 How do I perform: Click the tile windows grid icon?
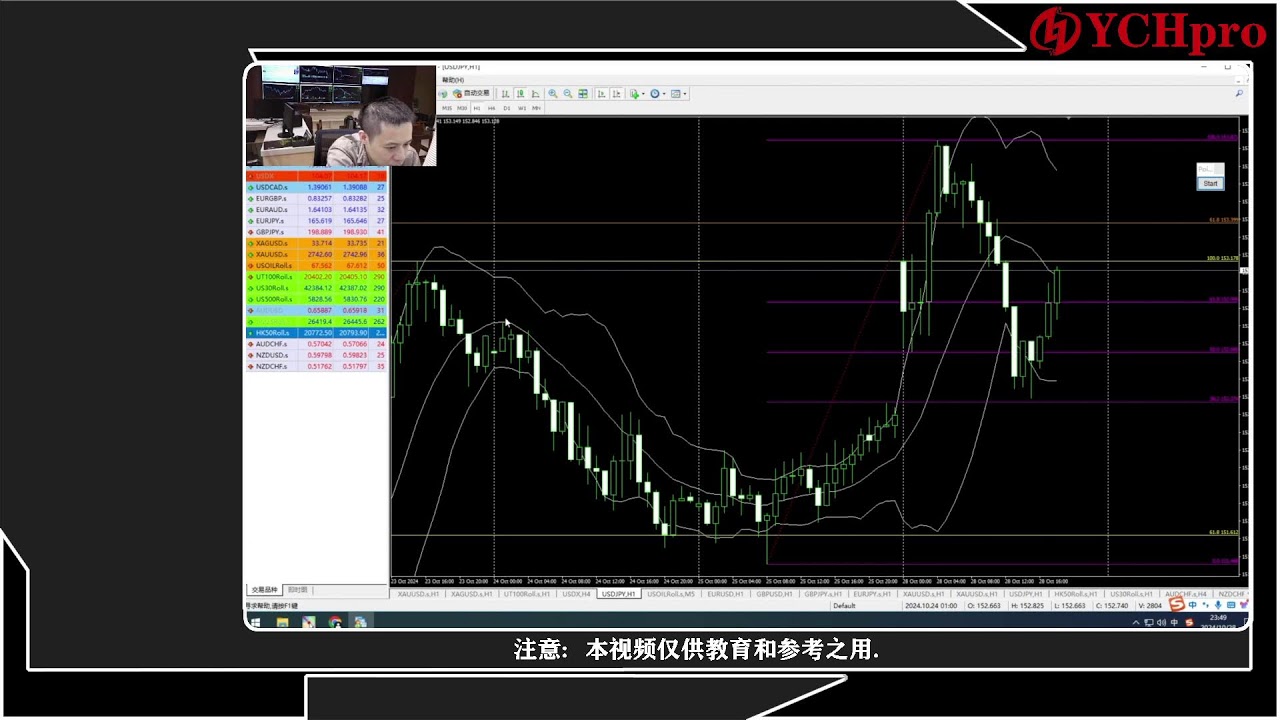point(583,93)
